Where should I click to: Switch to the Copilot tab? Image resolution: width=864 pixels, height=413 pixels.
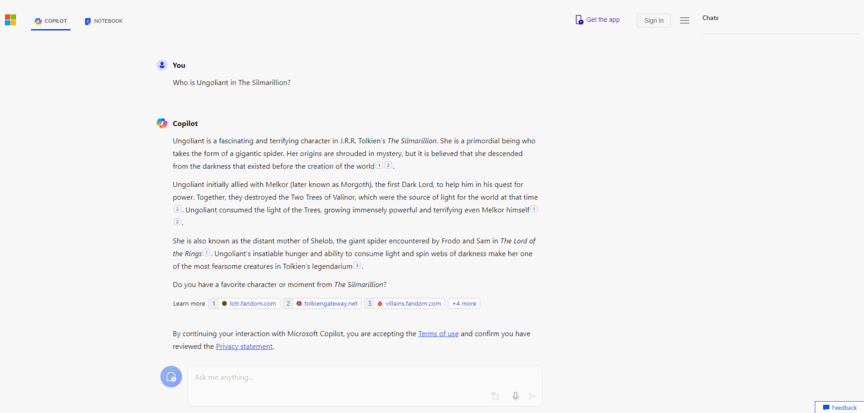click(51, 21)
